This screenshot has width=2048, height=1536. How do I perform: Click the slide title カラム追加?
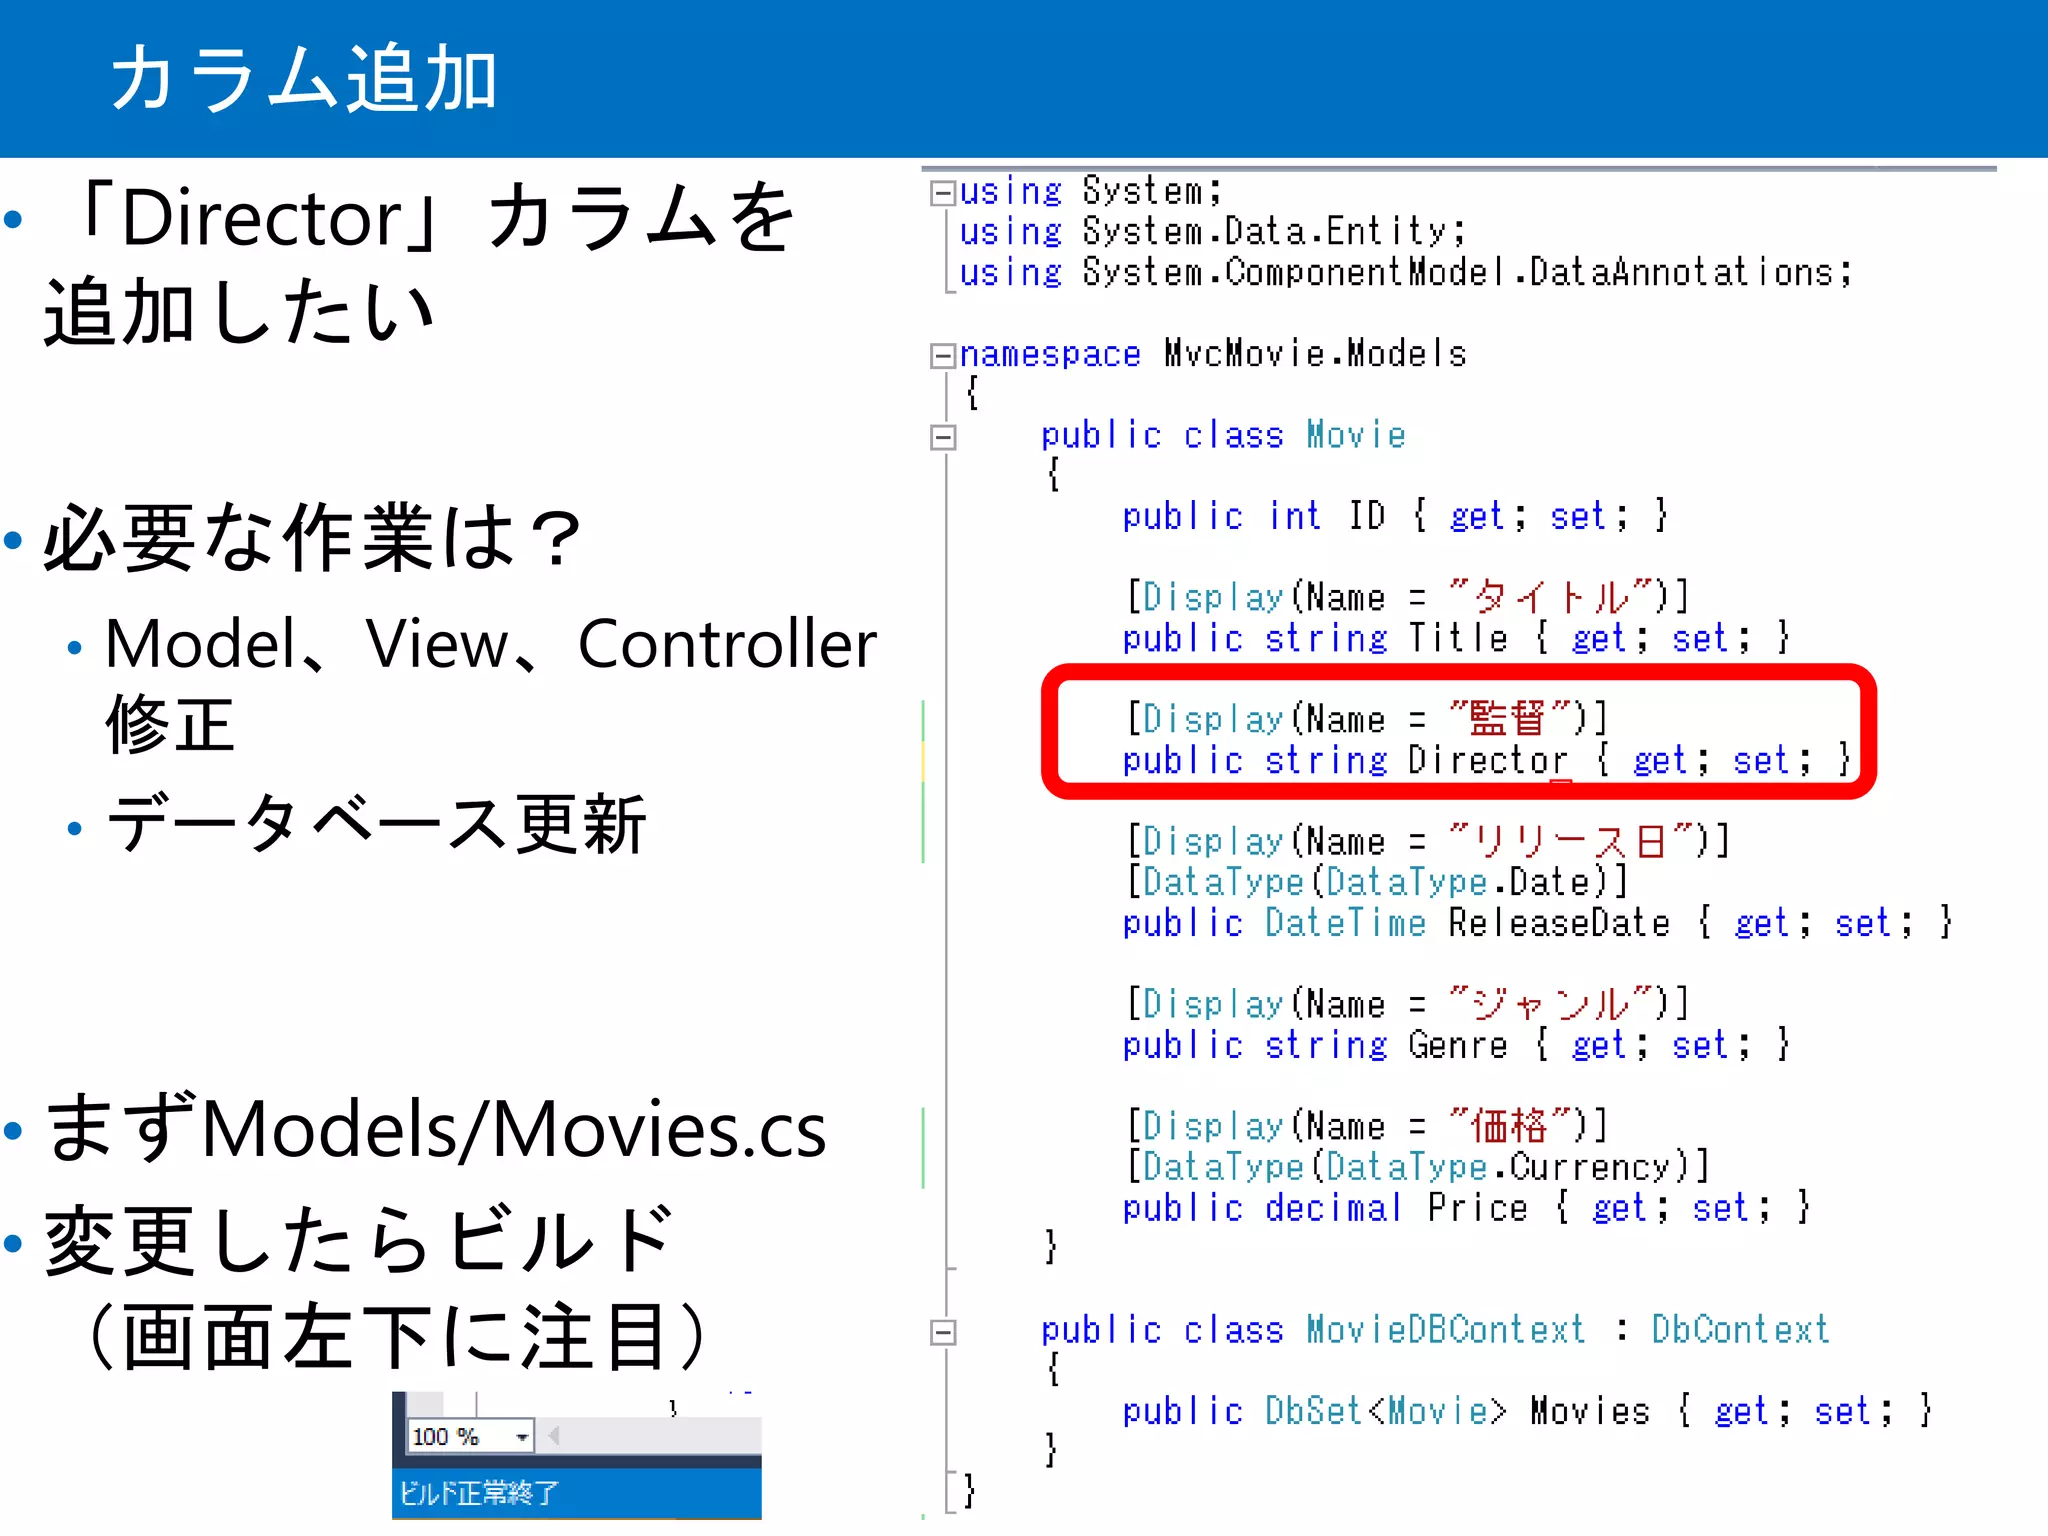pos(303,78)
